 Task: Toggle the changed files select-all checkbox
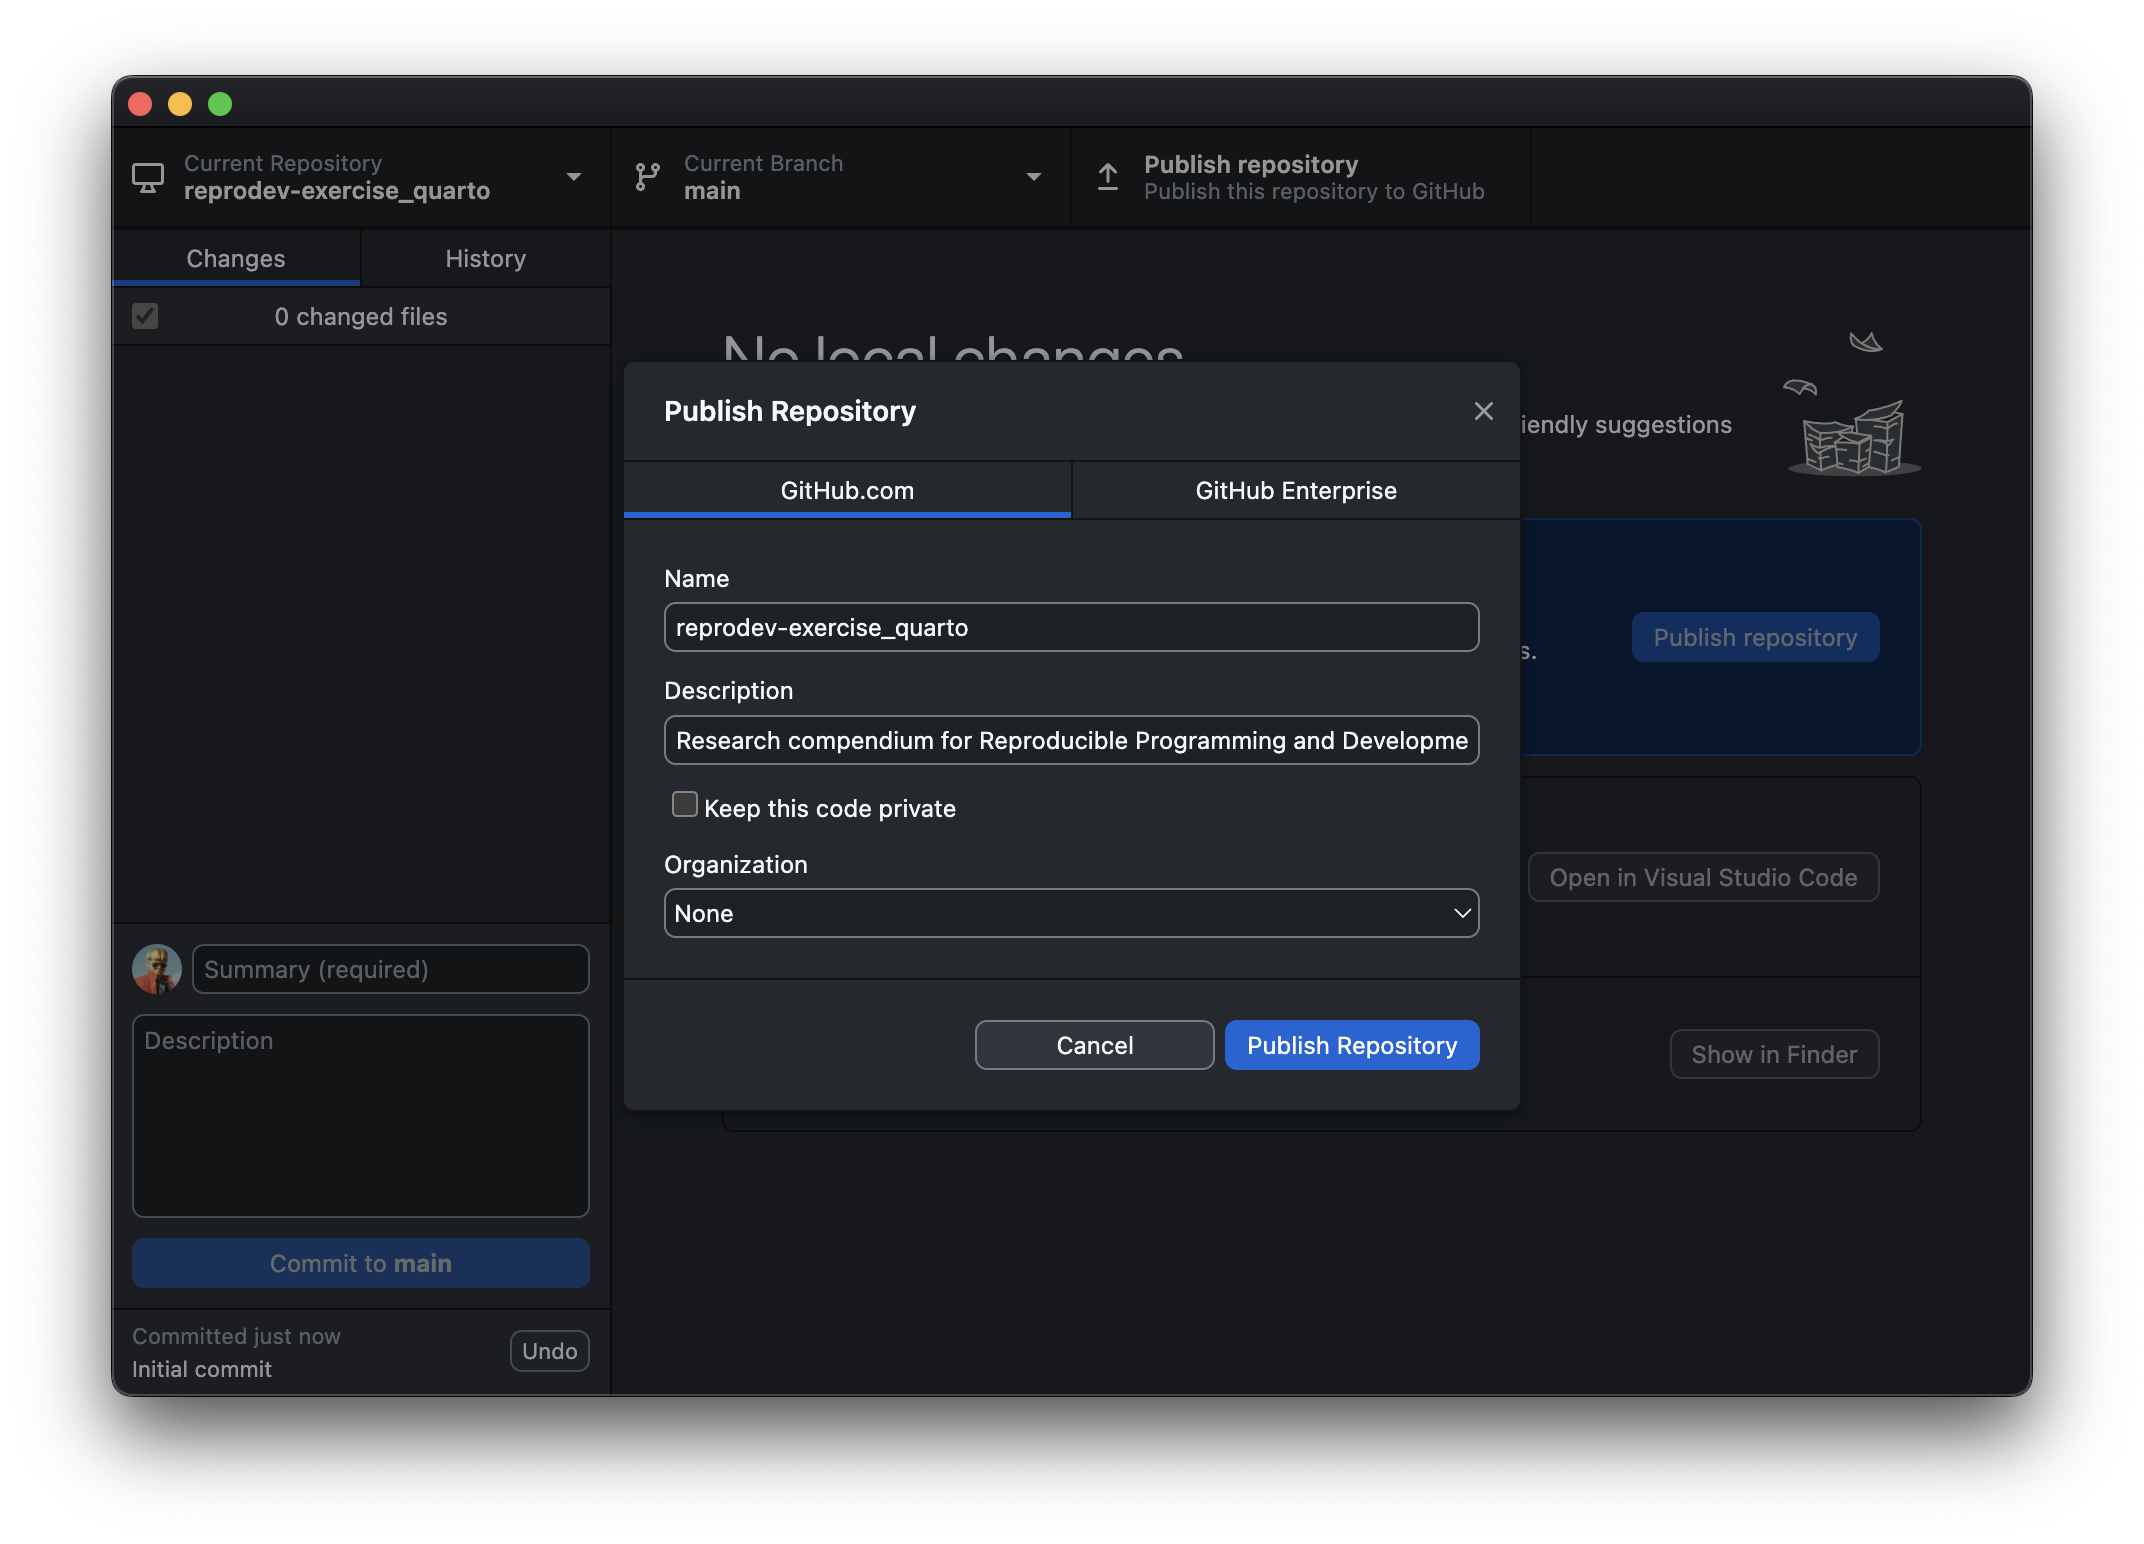click(x=145, y=316)
